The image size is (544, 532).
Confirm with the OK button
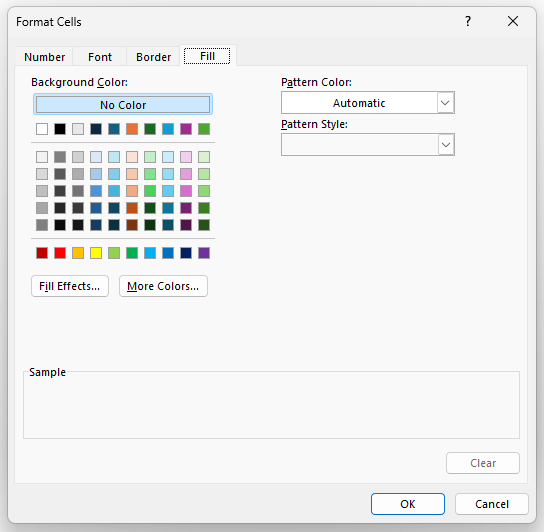[408, 504]
